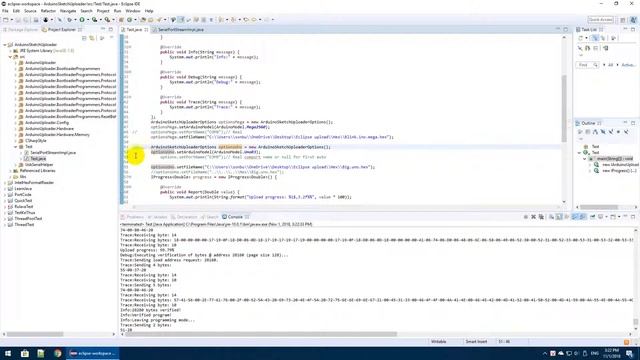Click the New Java Class toolbar icon
Viewport: 640px width, 360px height.
pos(129,20)
